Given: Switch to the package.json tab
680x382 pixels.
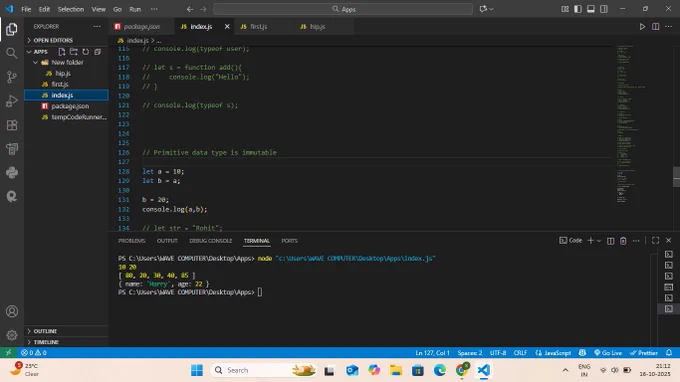Looking at the screenshot, I should coord(141,27).
